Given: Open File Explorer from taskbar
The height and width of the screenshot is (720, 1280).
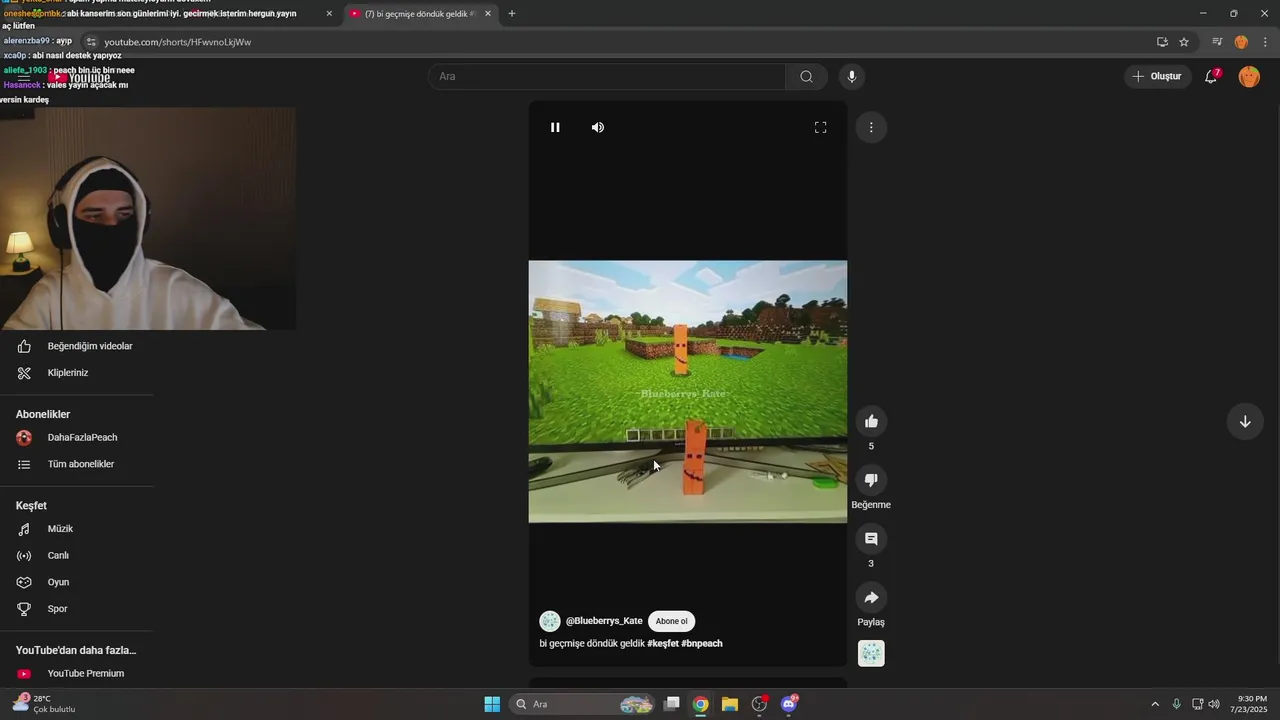Looking at the screenshot, I should click(x=730, y=704).
